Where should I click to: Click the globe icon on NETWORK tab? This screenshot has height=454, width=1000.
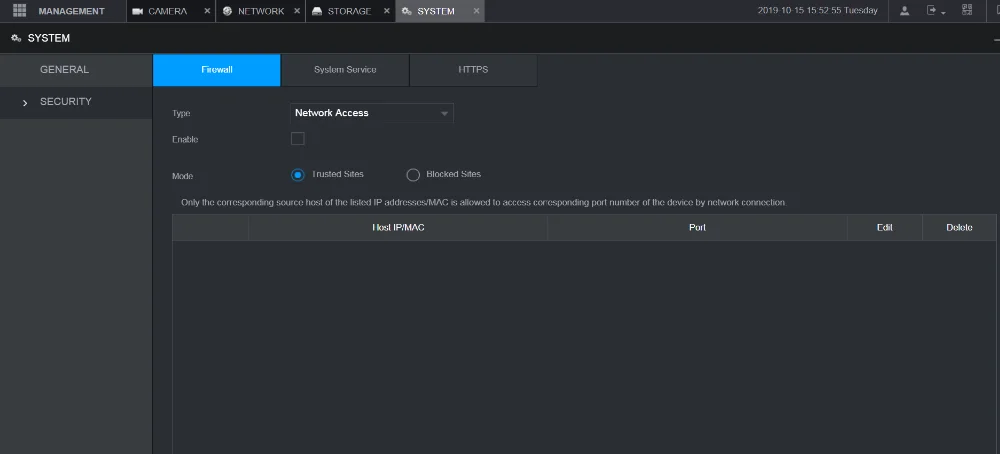click(x=227, y=11)
